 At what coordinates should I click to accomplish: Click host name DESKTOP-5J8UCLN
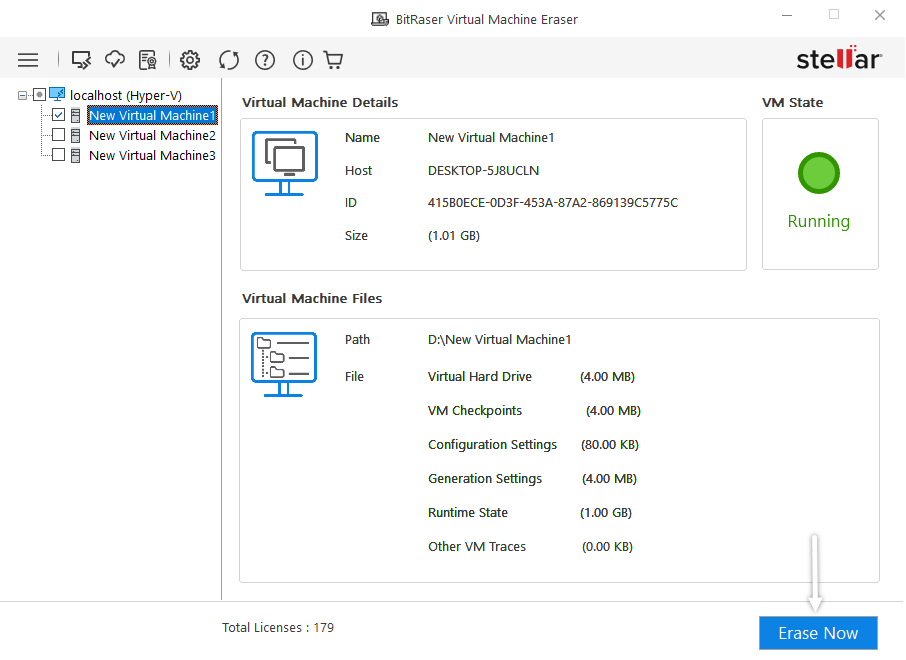click(484, 171)
